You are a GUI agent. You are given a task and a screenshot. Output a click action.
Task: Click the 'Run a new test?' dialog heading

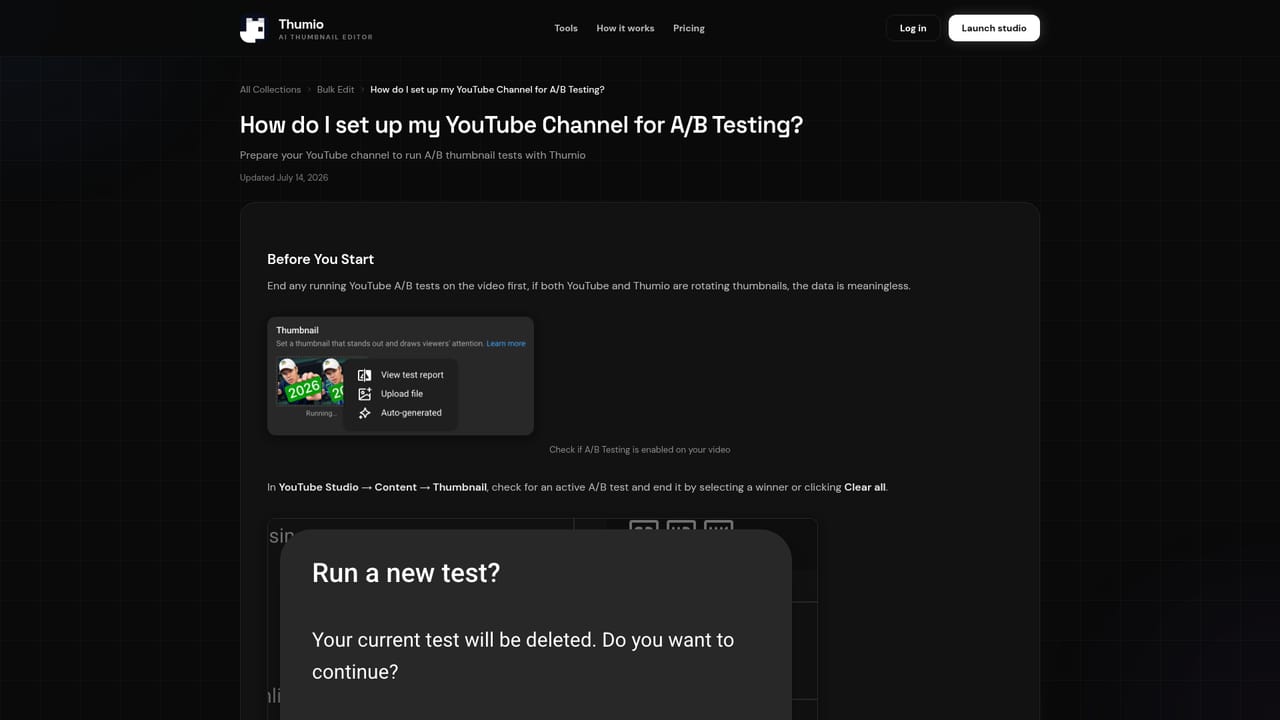point(406,573)
